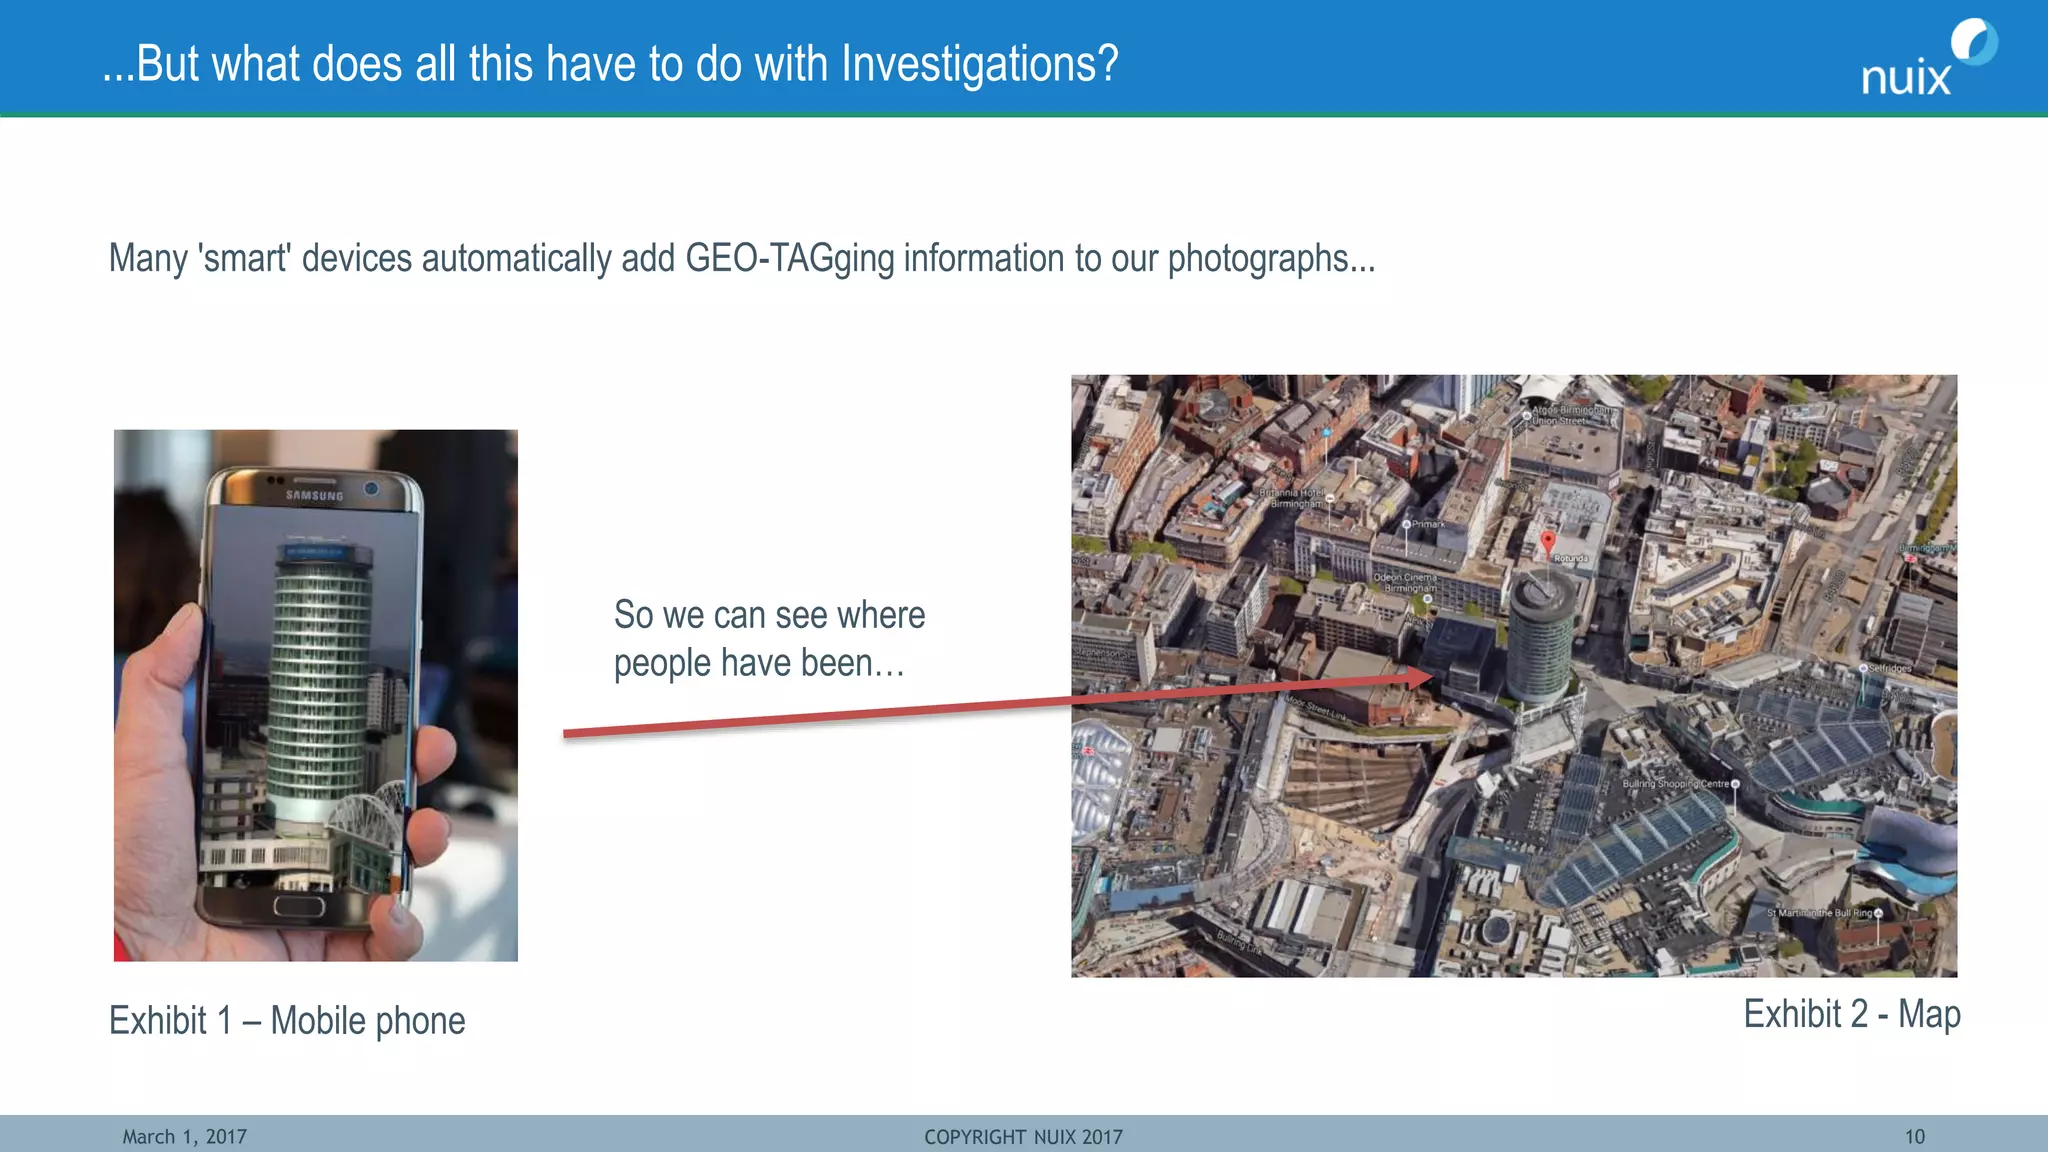Click the Primark label on the map

tap(1428, 524)
